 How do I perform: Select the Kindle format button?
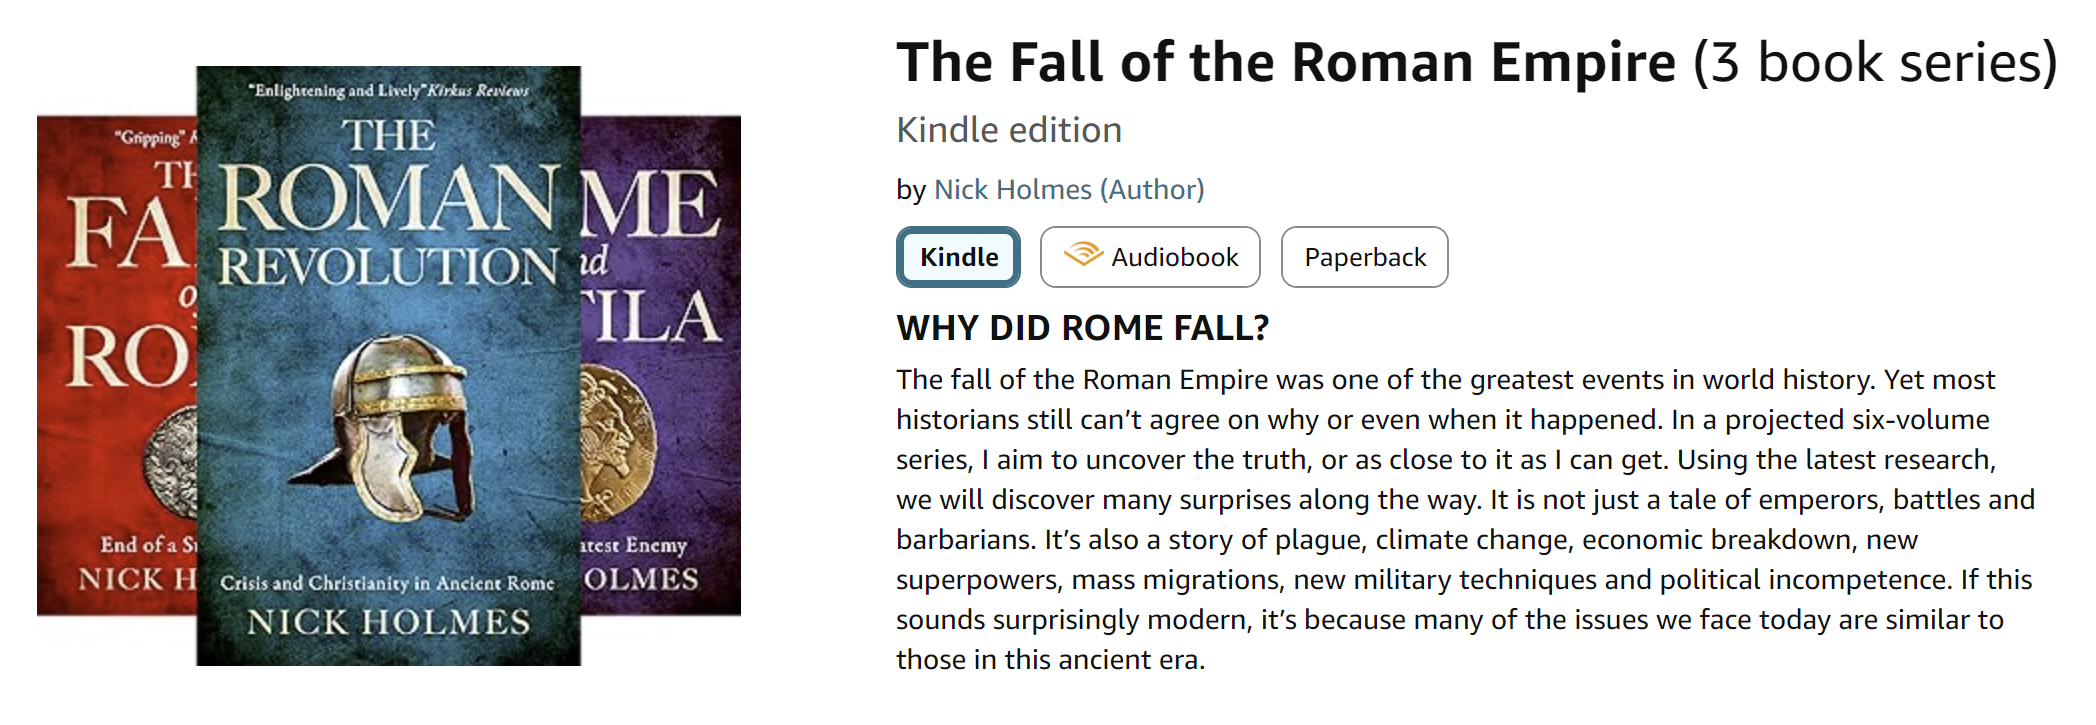click(x=958, y=257)
